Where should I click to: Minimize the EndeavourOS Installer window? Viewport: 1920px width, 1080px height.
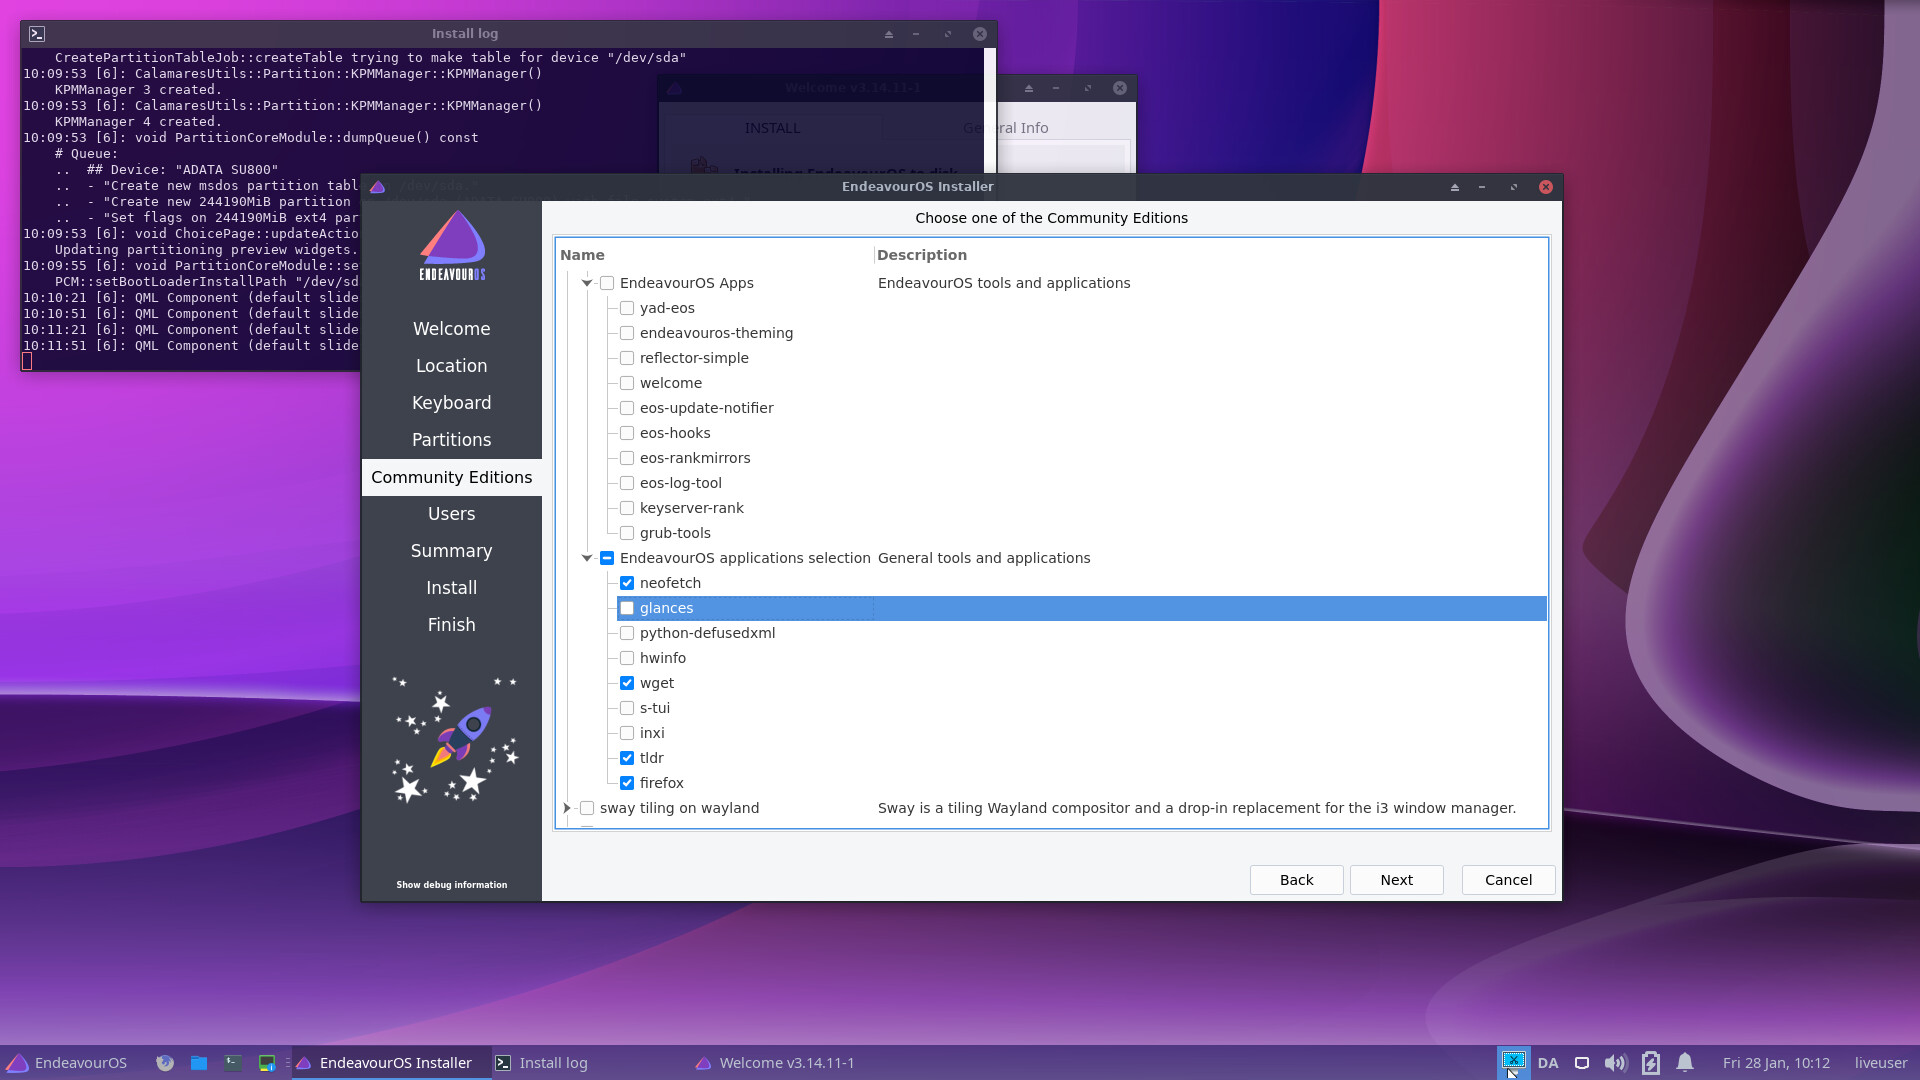tap(1482, 187)
